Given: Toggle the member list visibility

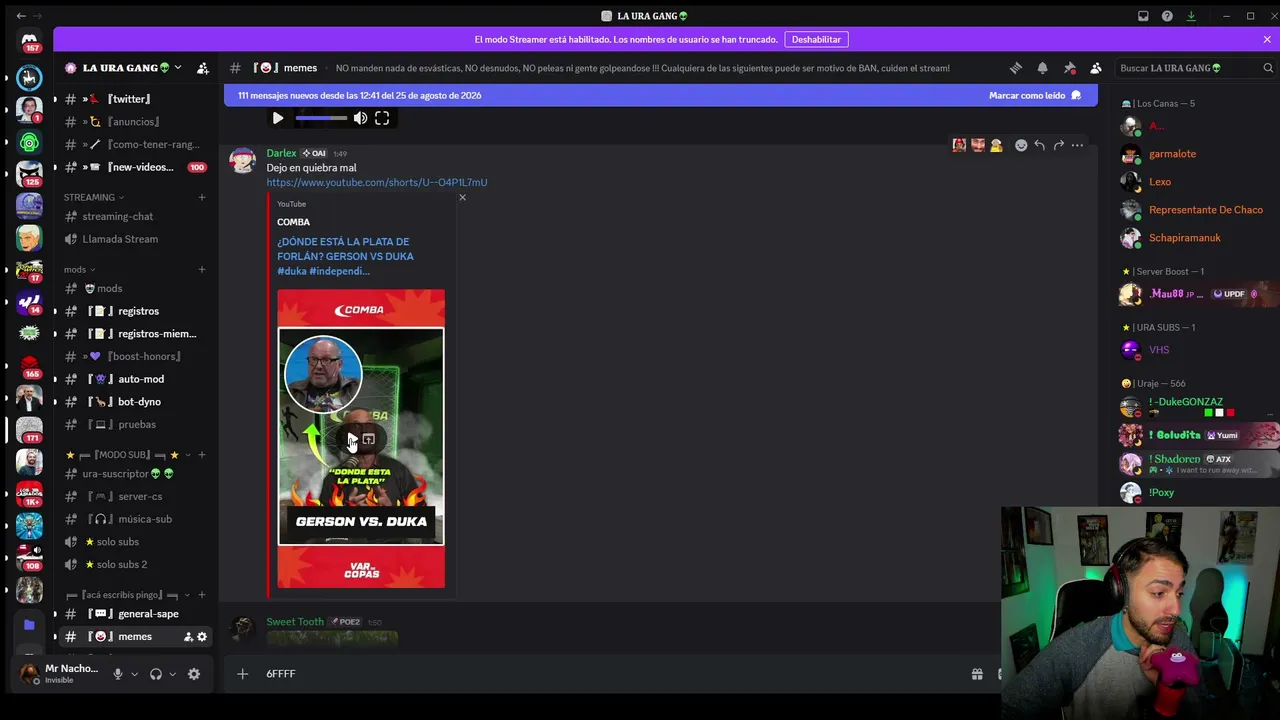Looking at the screenshot, I should (1096, 68).
